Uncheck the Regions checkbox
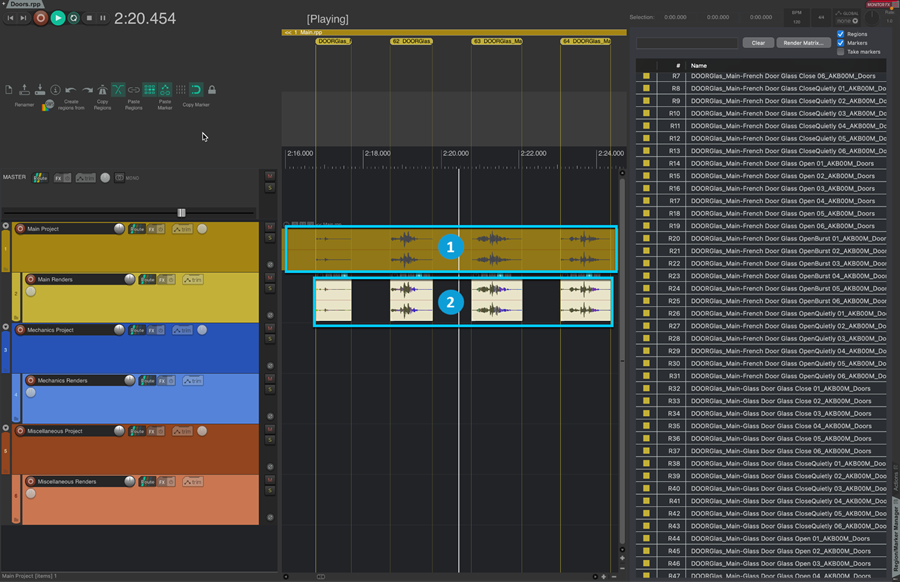Screen dimensions: 900x582 click(x=840, y=34)
